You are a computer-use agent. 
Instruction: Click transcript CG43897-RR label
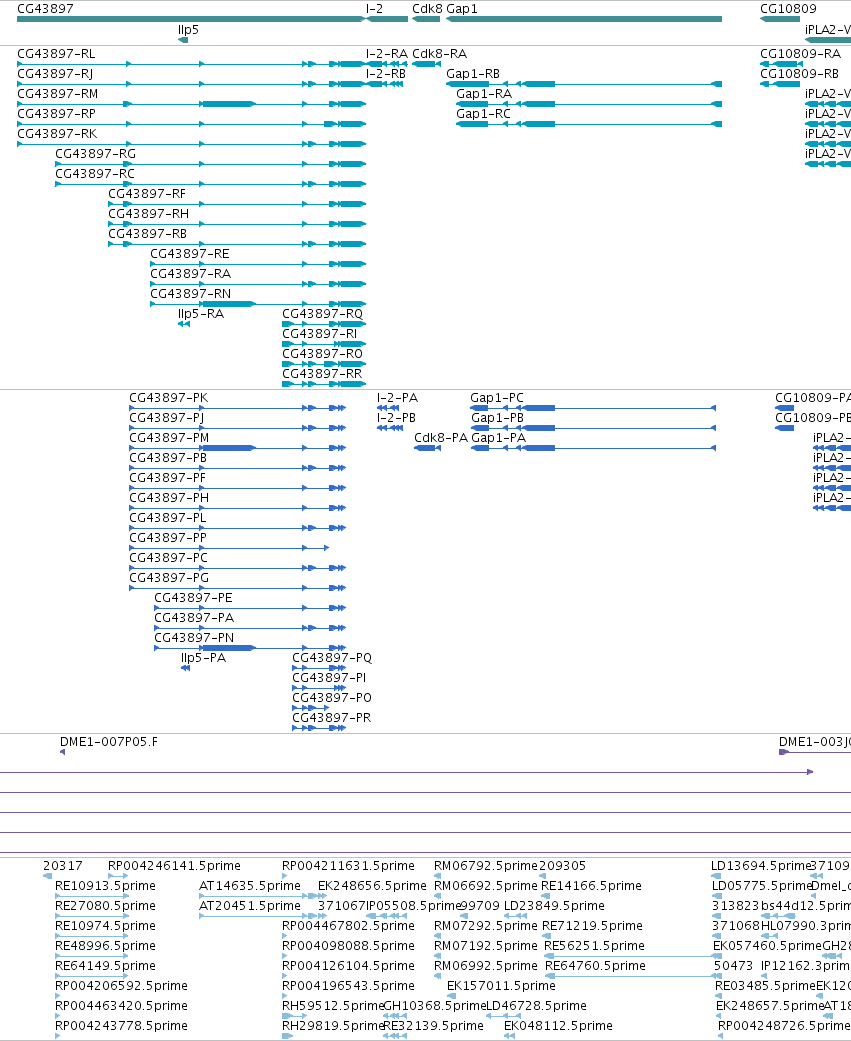(323, 372)
